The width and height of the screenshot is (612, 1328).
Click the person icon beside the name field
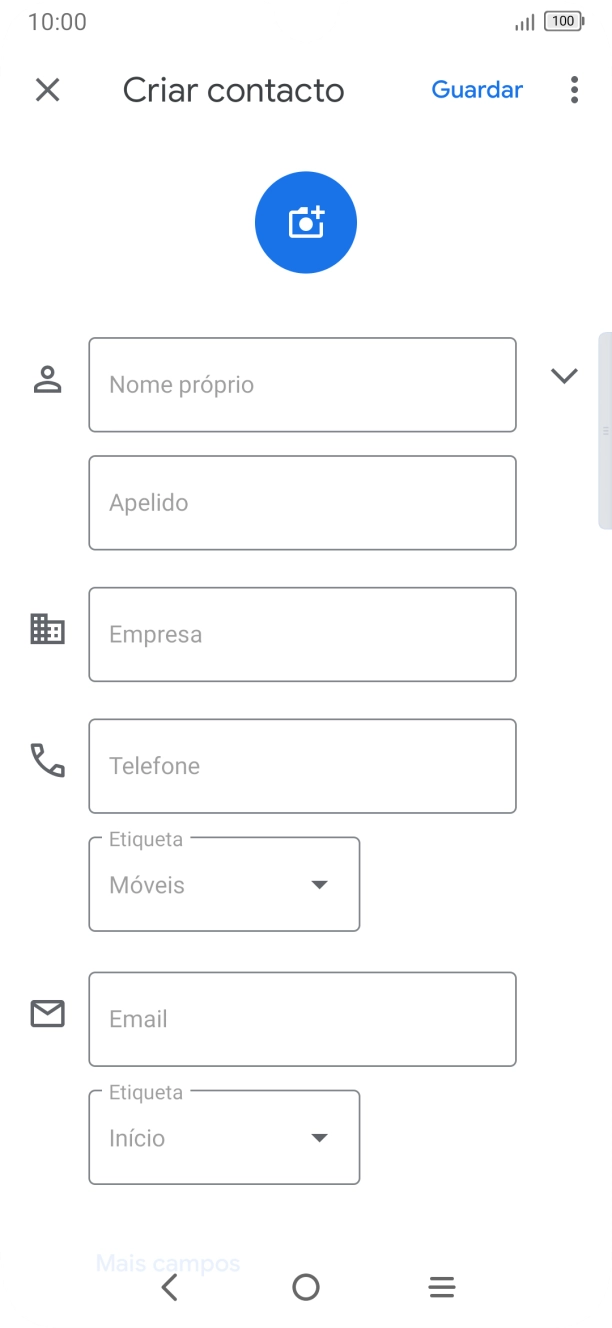pyautogui.click(x=47, y=380)
